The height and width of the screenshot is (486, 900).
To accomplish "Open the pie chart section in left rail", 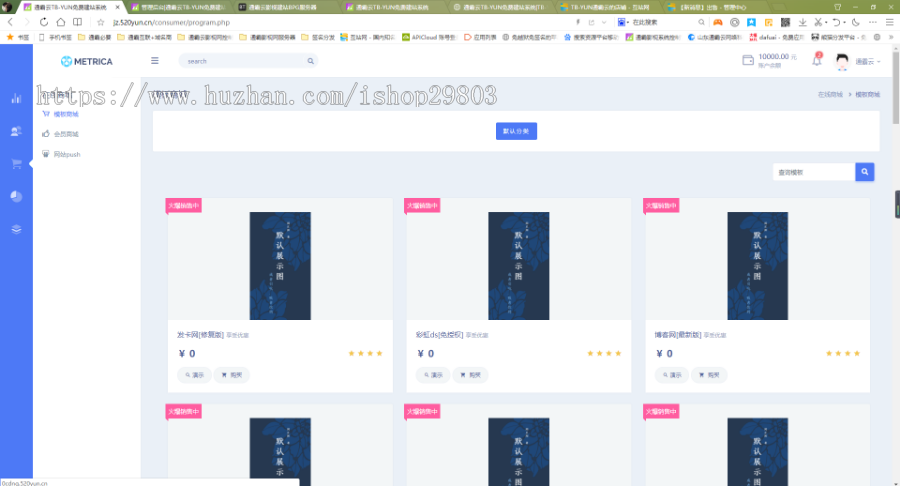I will click(x=16, y=197).
